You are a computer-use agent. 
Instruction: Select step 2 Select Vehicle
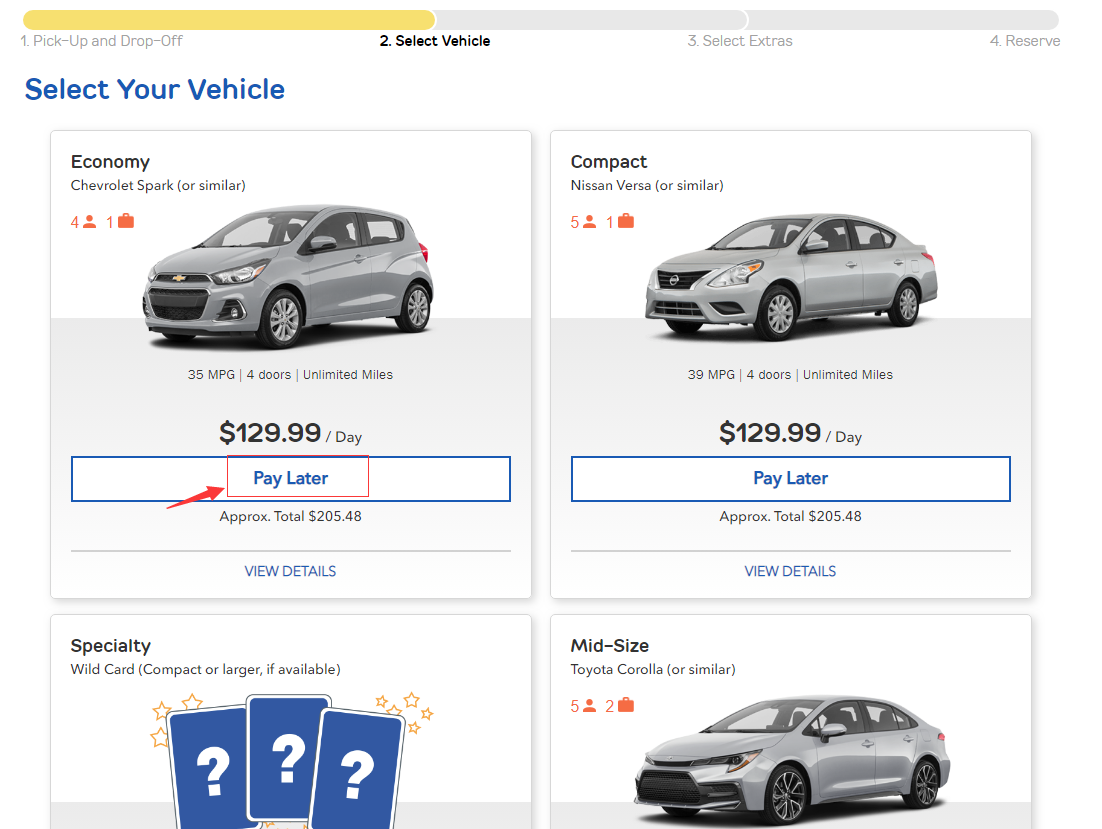tap(435, 41)
